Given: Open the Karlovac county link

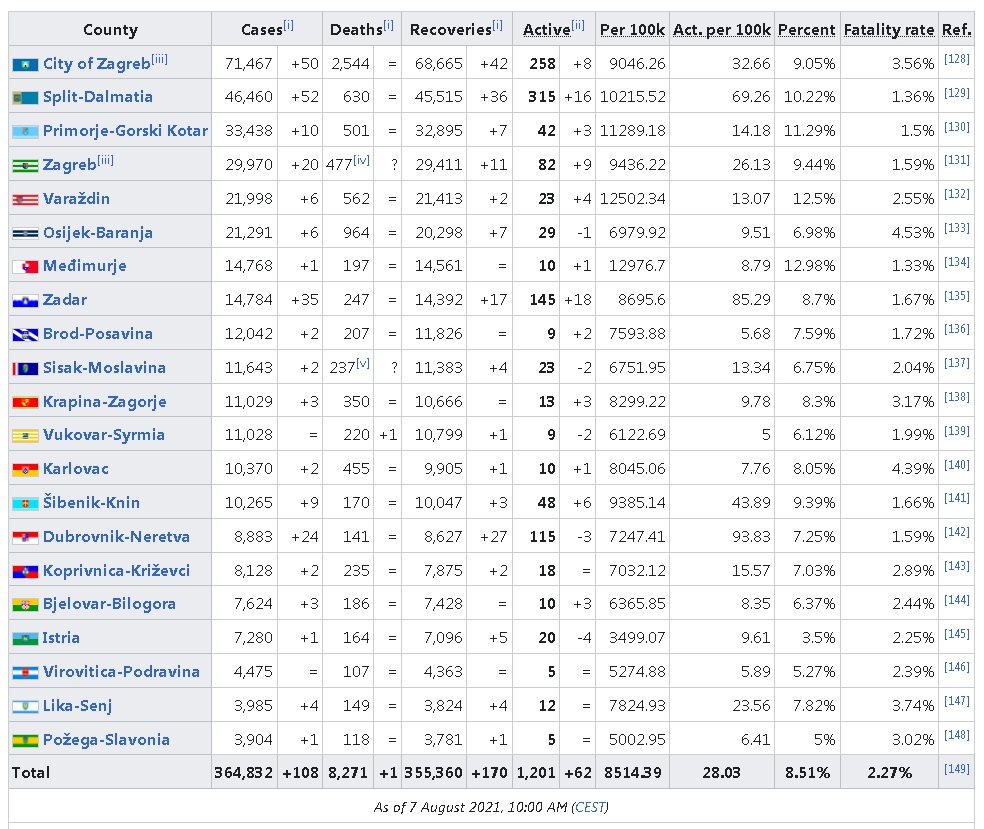Looking at the screenshot, I should (x=75, y=468).
